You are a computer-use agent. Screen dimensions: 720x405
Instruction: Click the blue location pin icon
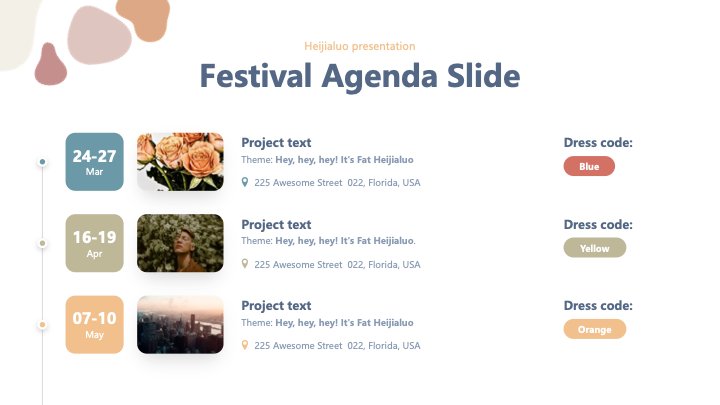(245, 182)
